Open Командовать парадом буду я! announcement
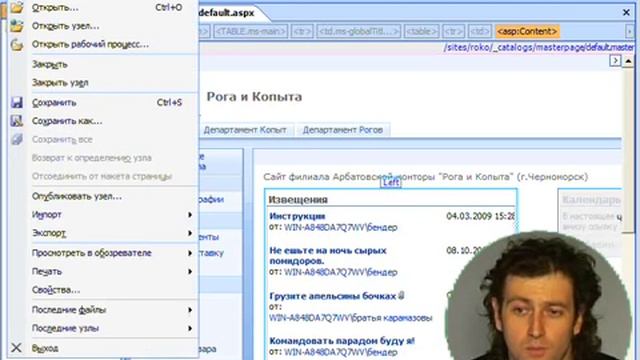This screenshot has height=360, width=640. [342, 340]
